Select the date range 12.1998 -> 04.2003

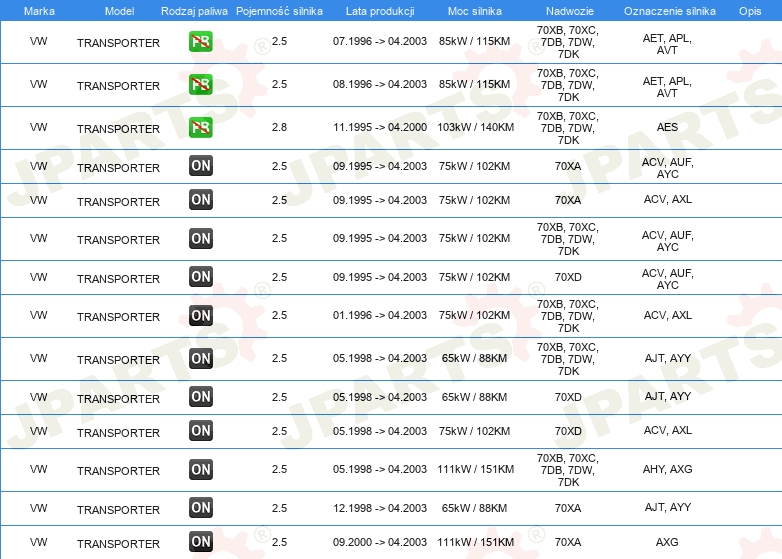point(380,508)
